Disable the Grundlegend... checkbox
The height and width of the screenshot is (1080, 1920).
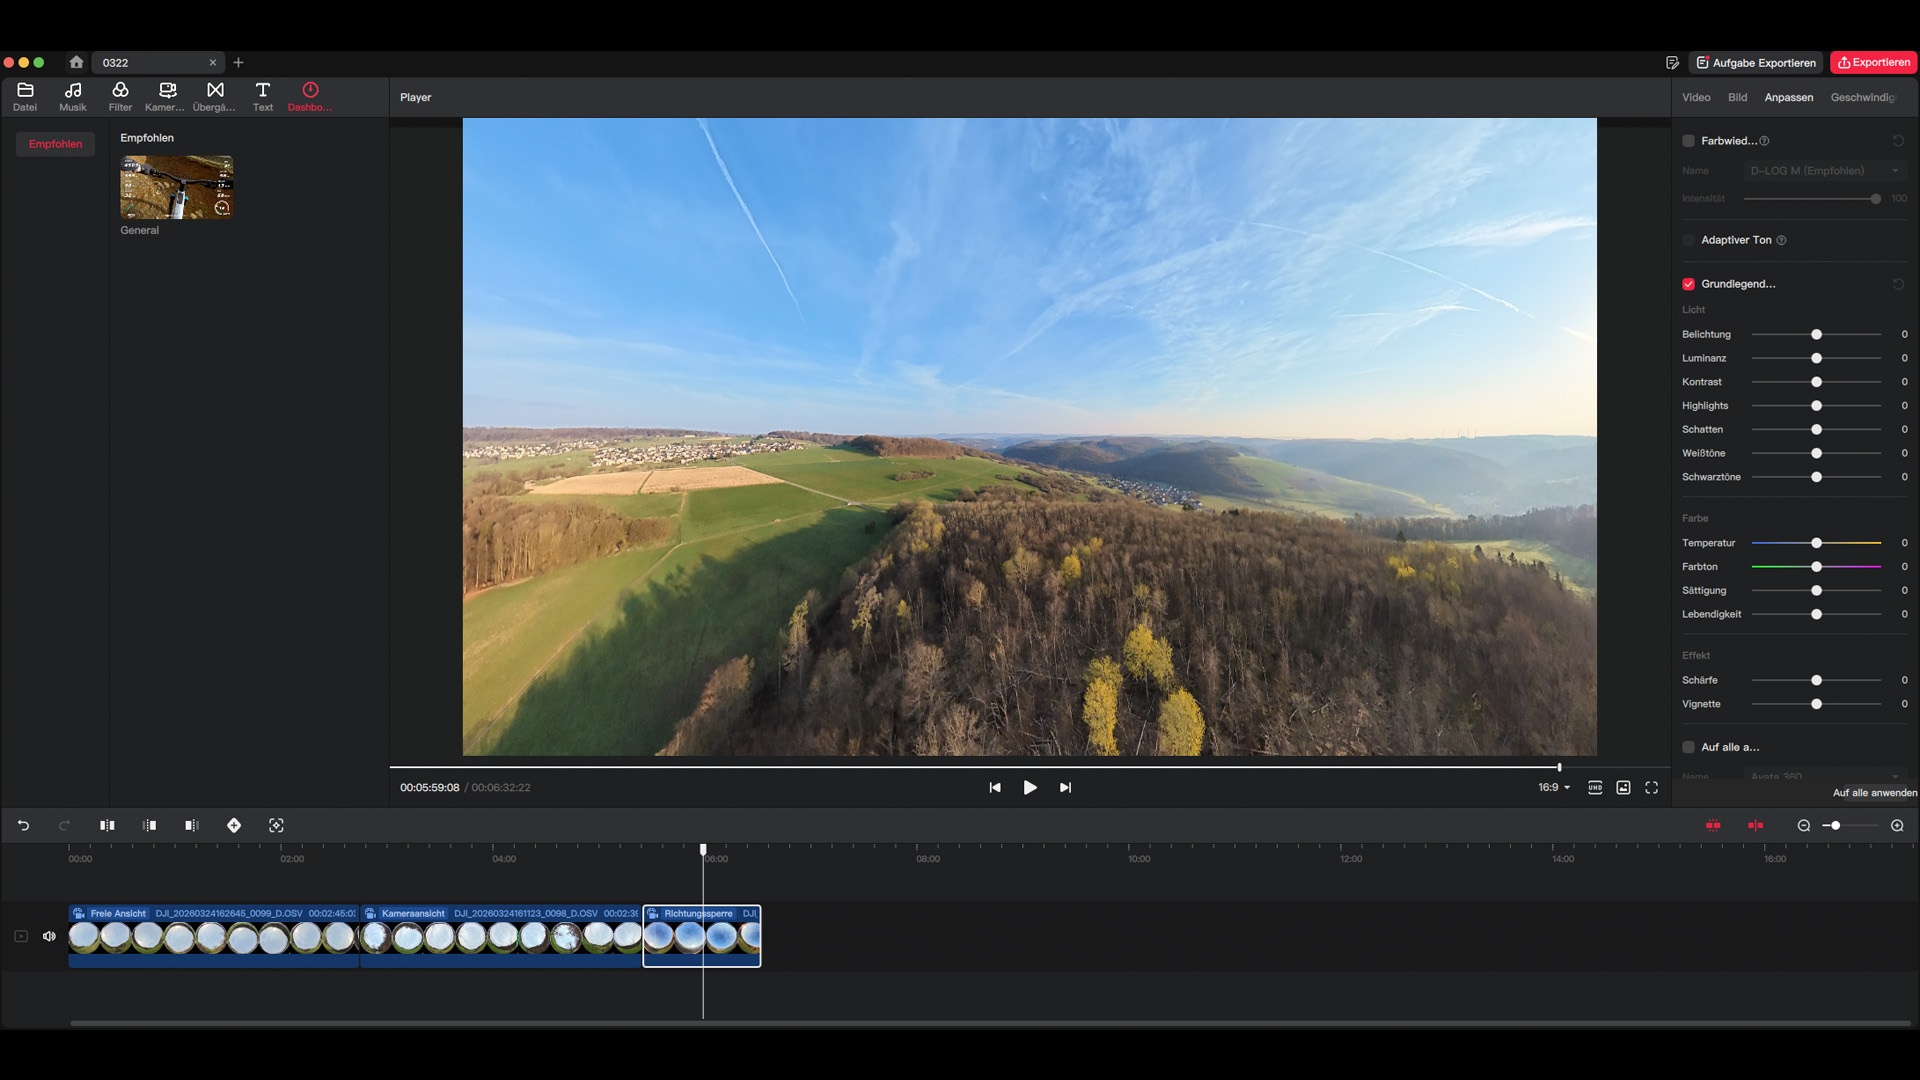pos(1689,284)
